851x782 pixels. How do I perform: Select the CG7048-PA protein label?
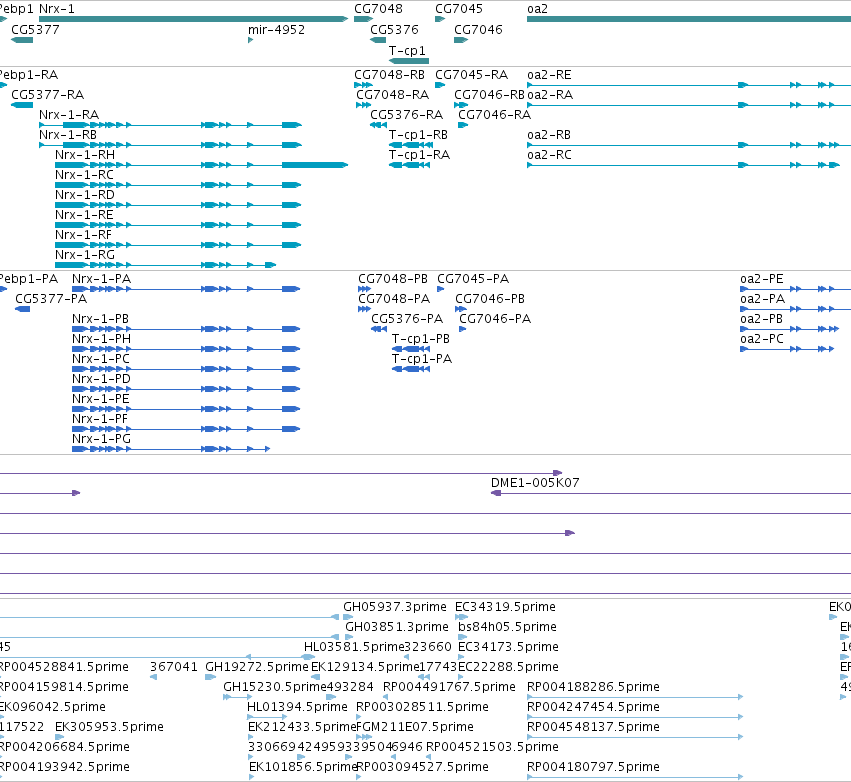(x=394, y=299)
